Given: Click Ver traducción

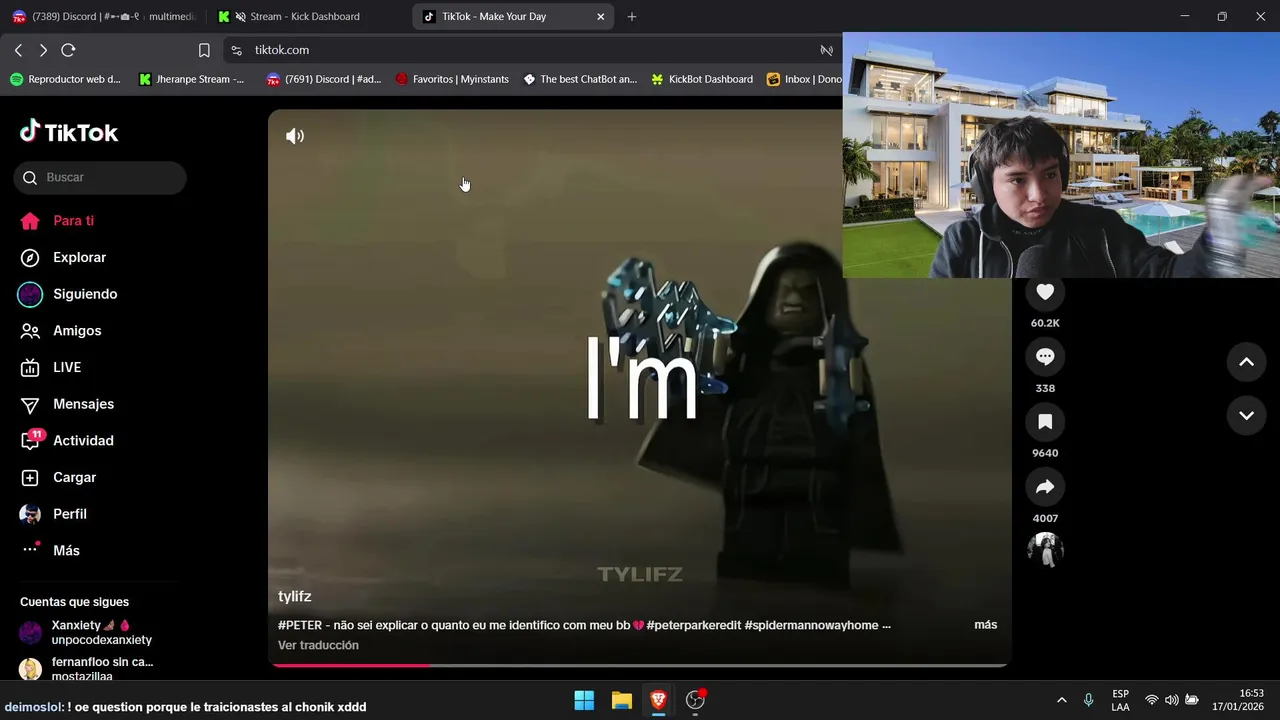Looking at the screenshot, I should (318, 645).
